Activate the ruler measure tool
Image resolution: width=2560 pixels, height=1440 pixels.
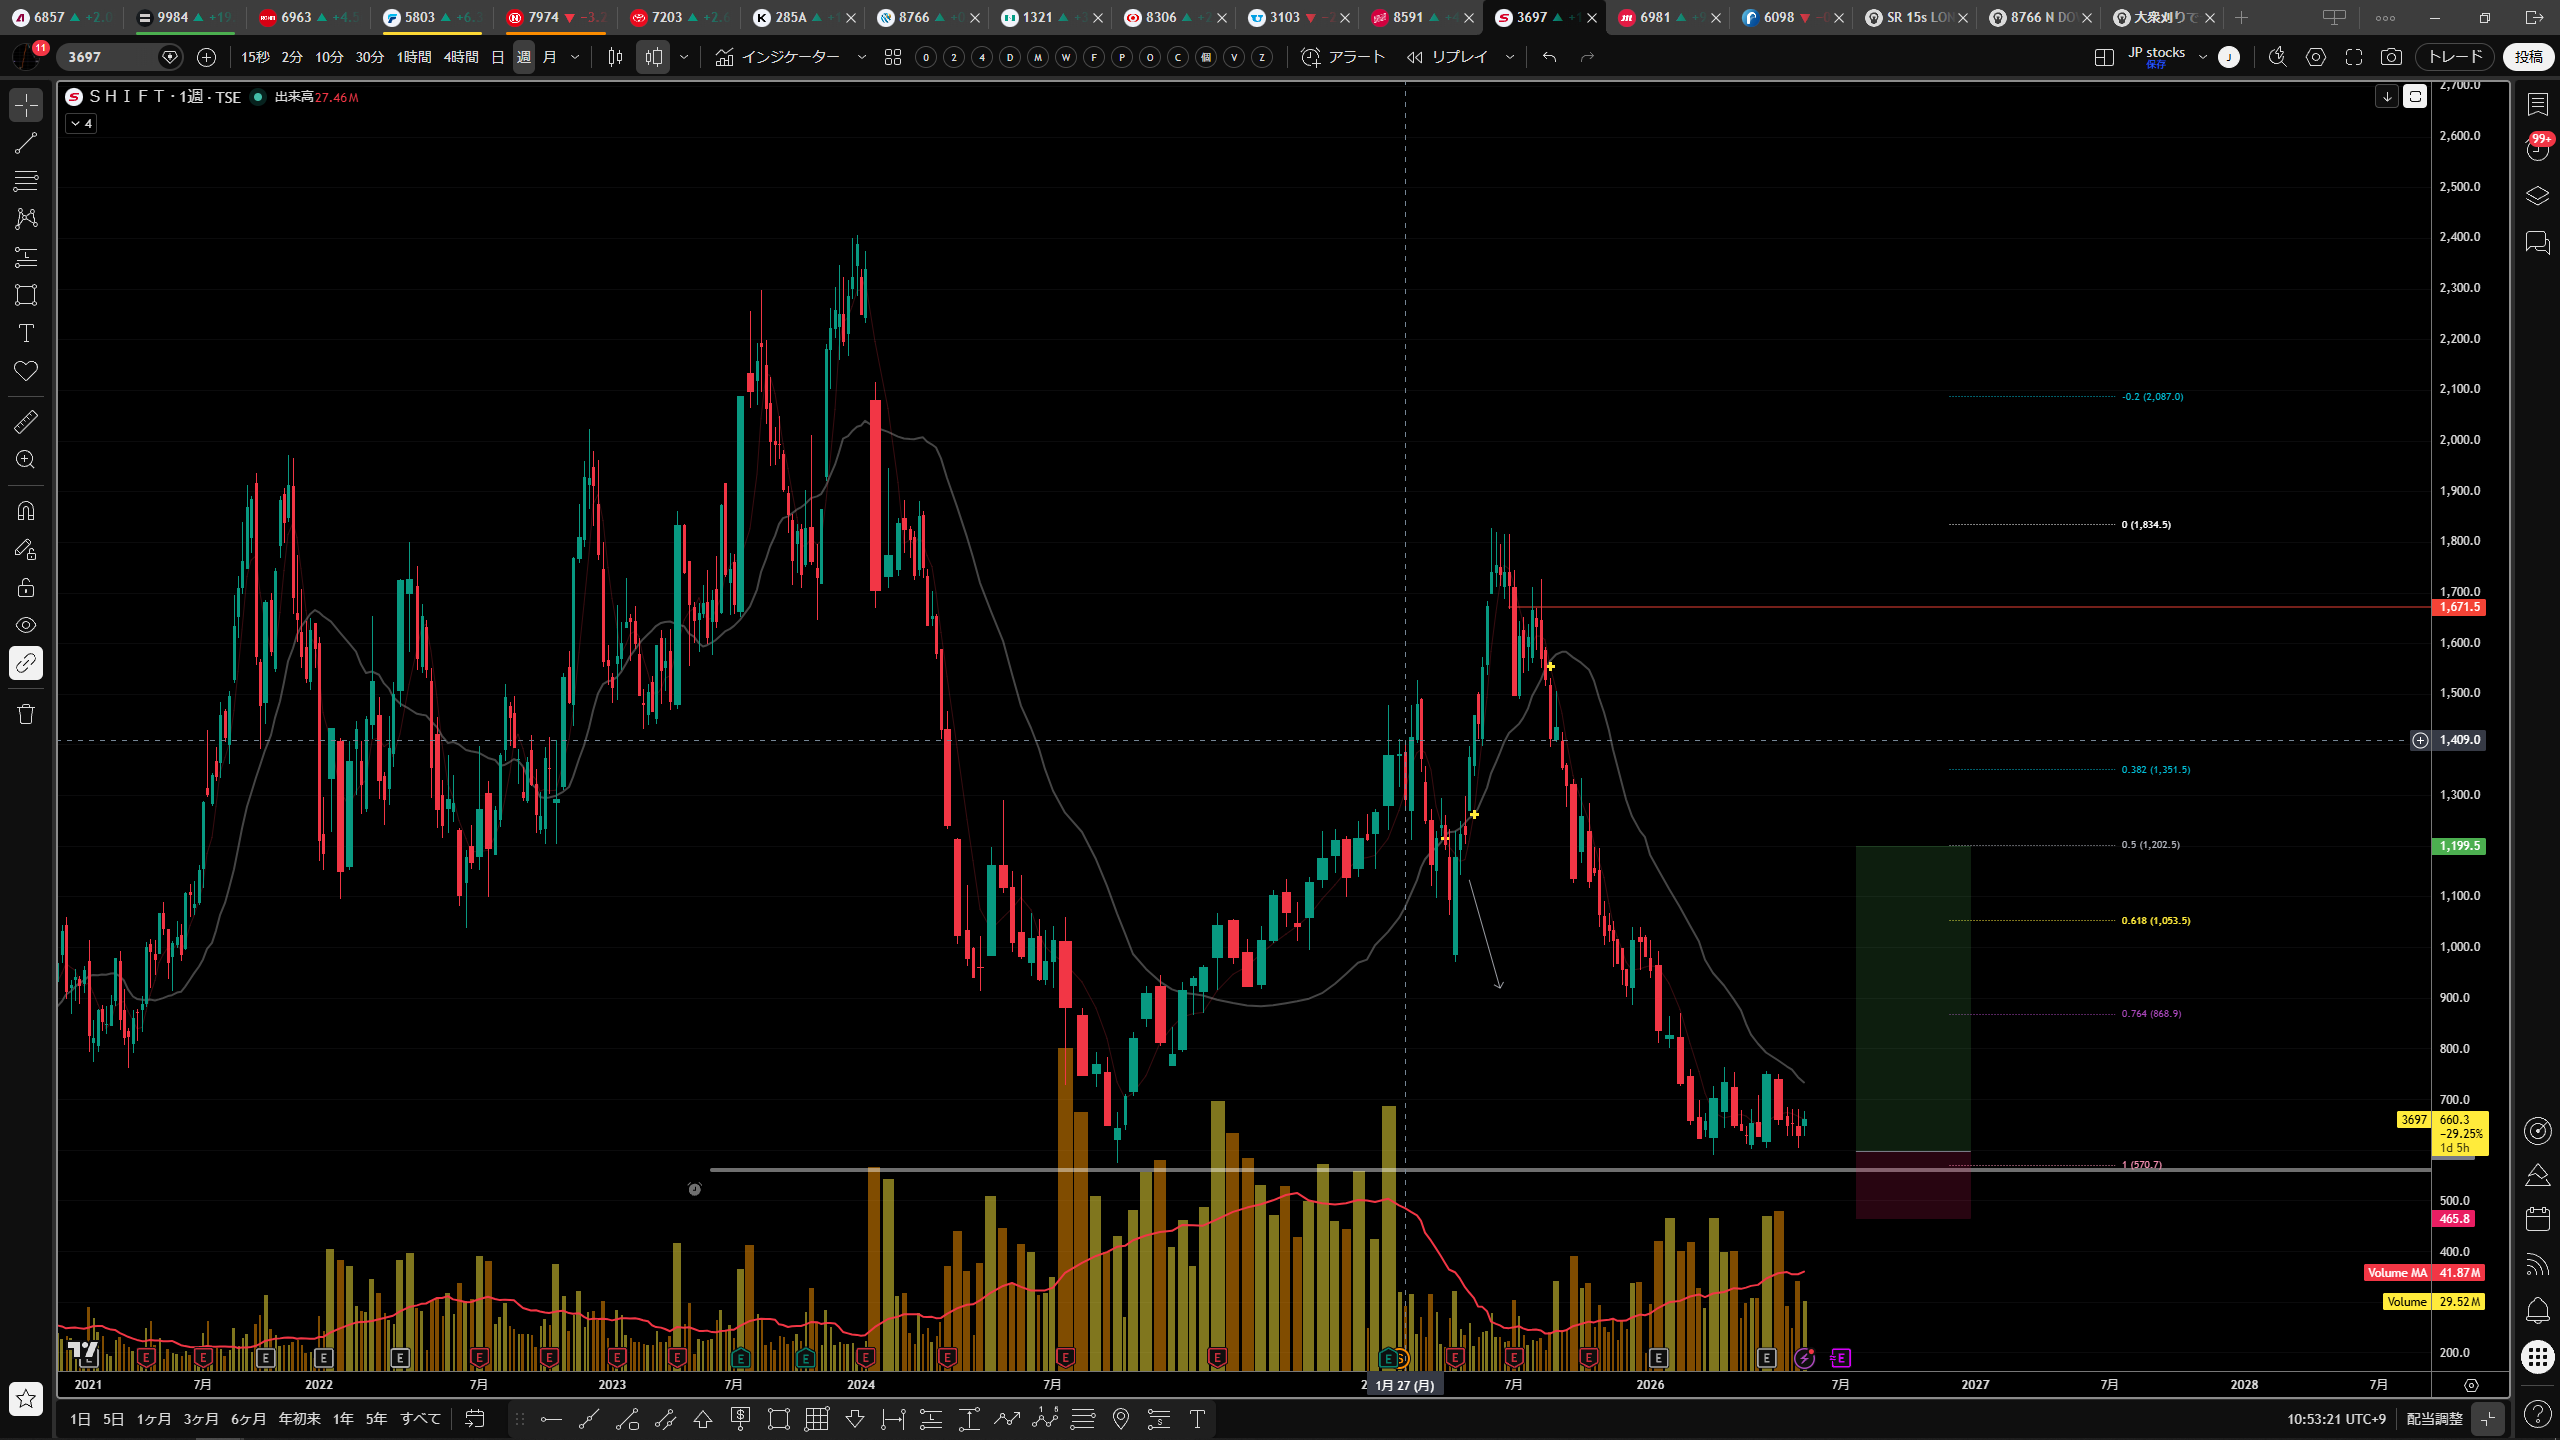pyautogui.click(x=26, y=422)
